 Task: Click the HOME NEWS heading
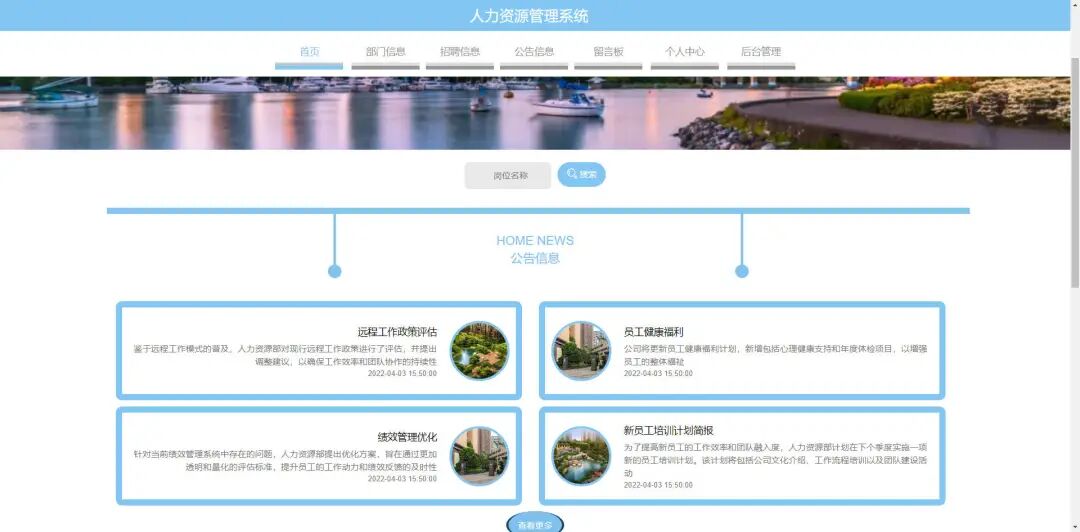pos(535,241)
